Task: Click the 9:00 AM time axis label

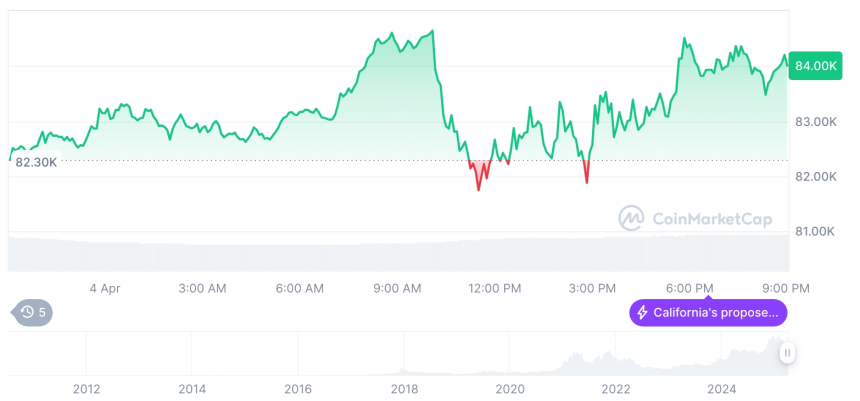Action: point(397,288)
